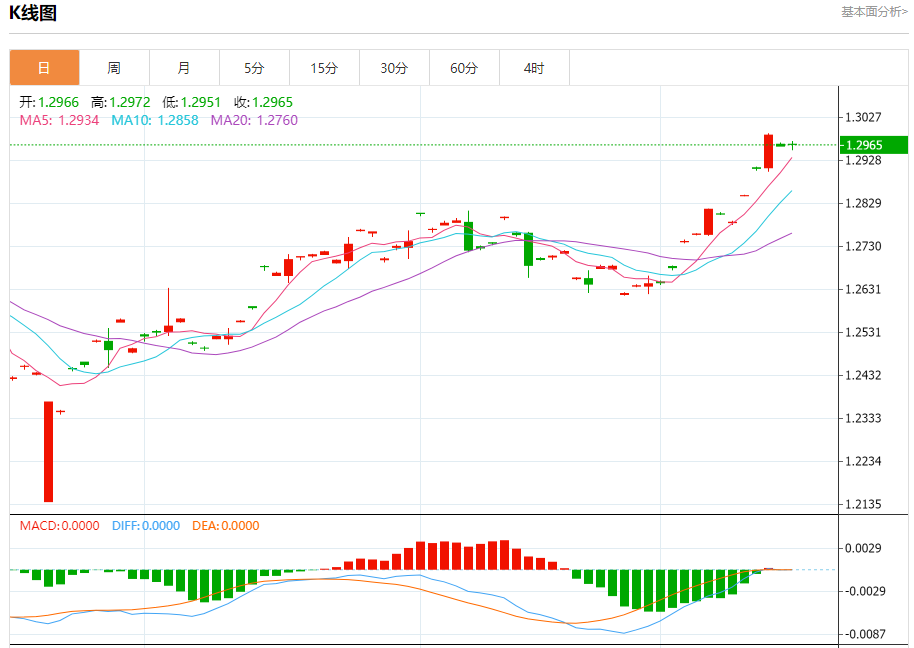Switch to the 周 weekly tab
The height and width of the screenshot is (648, 914).
pos(114,68)
